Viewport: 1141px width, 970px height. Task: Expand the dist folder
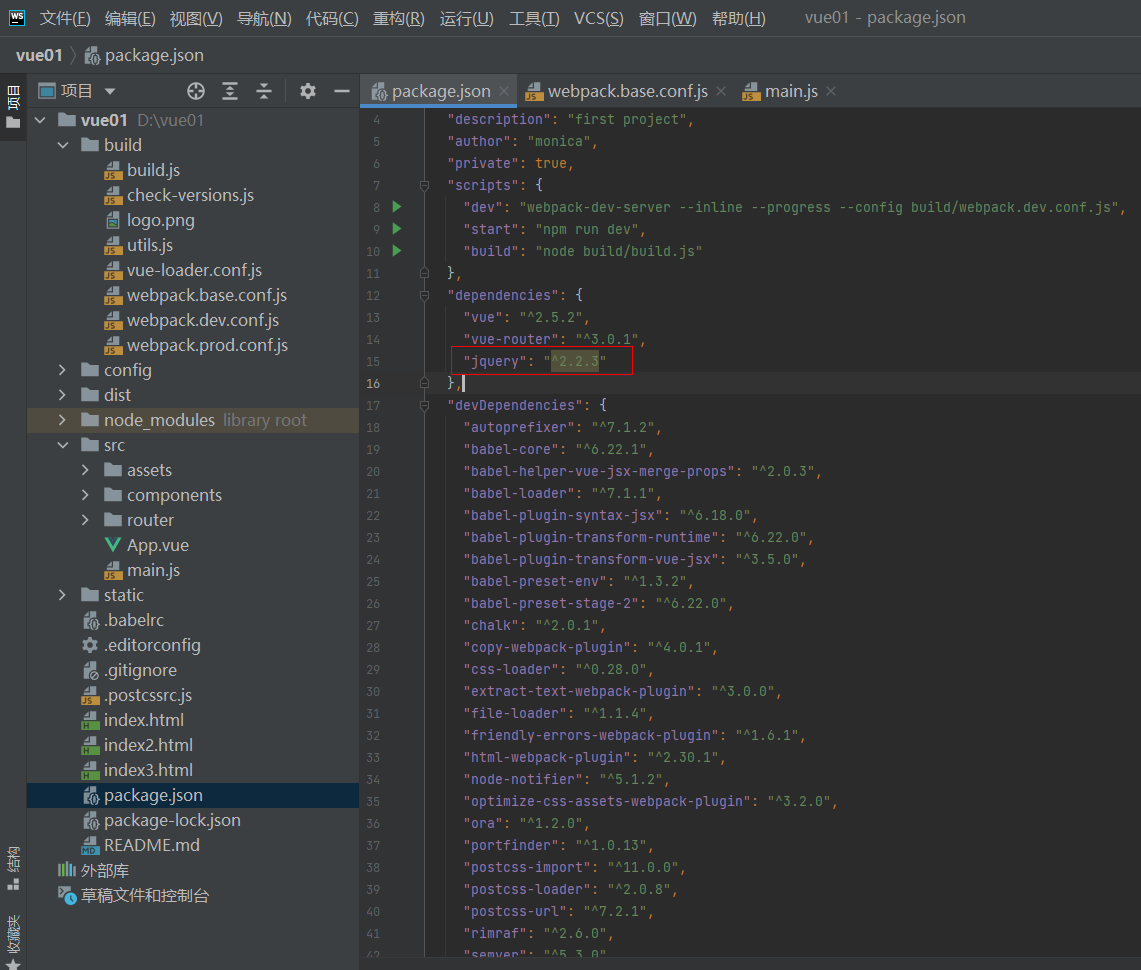(x=63, y=395)
